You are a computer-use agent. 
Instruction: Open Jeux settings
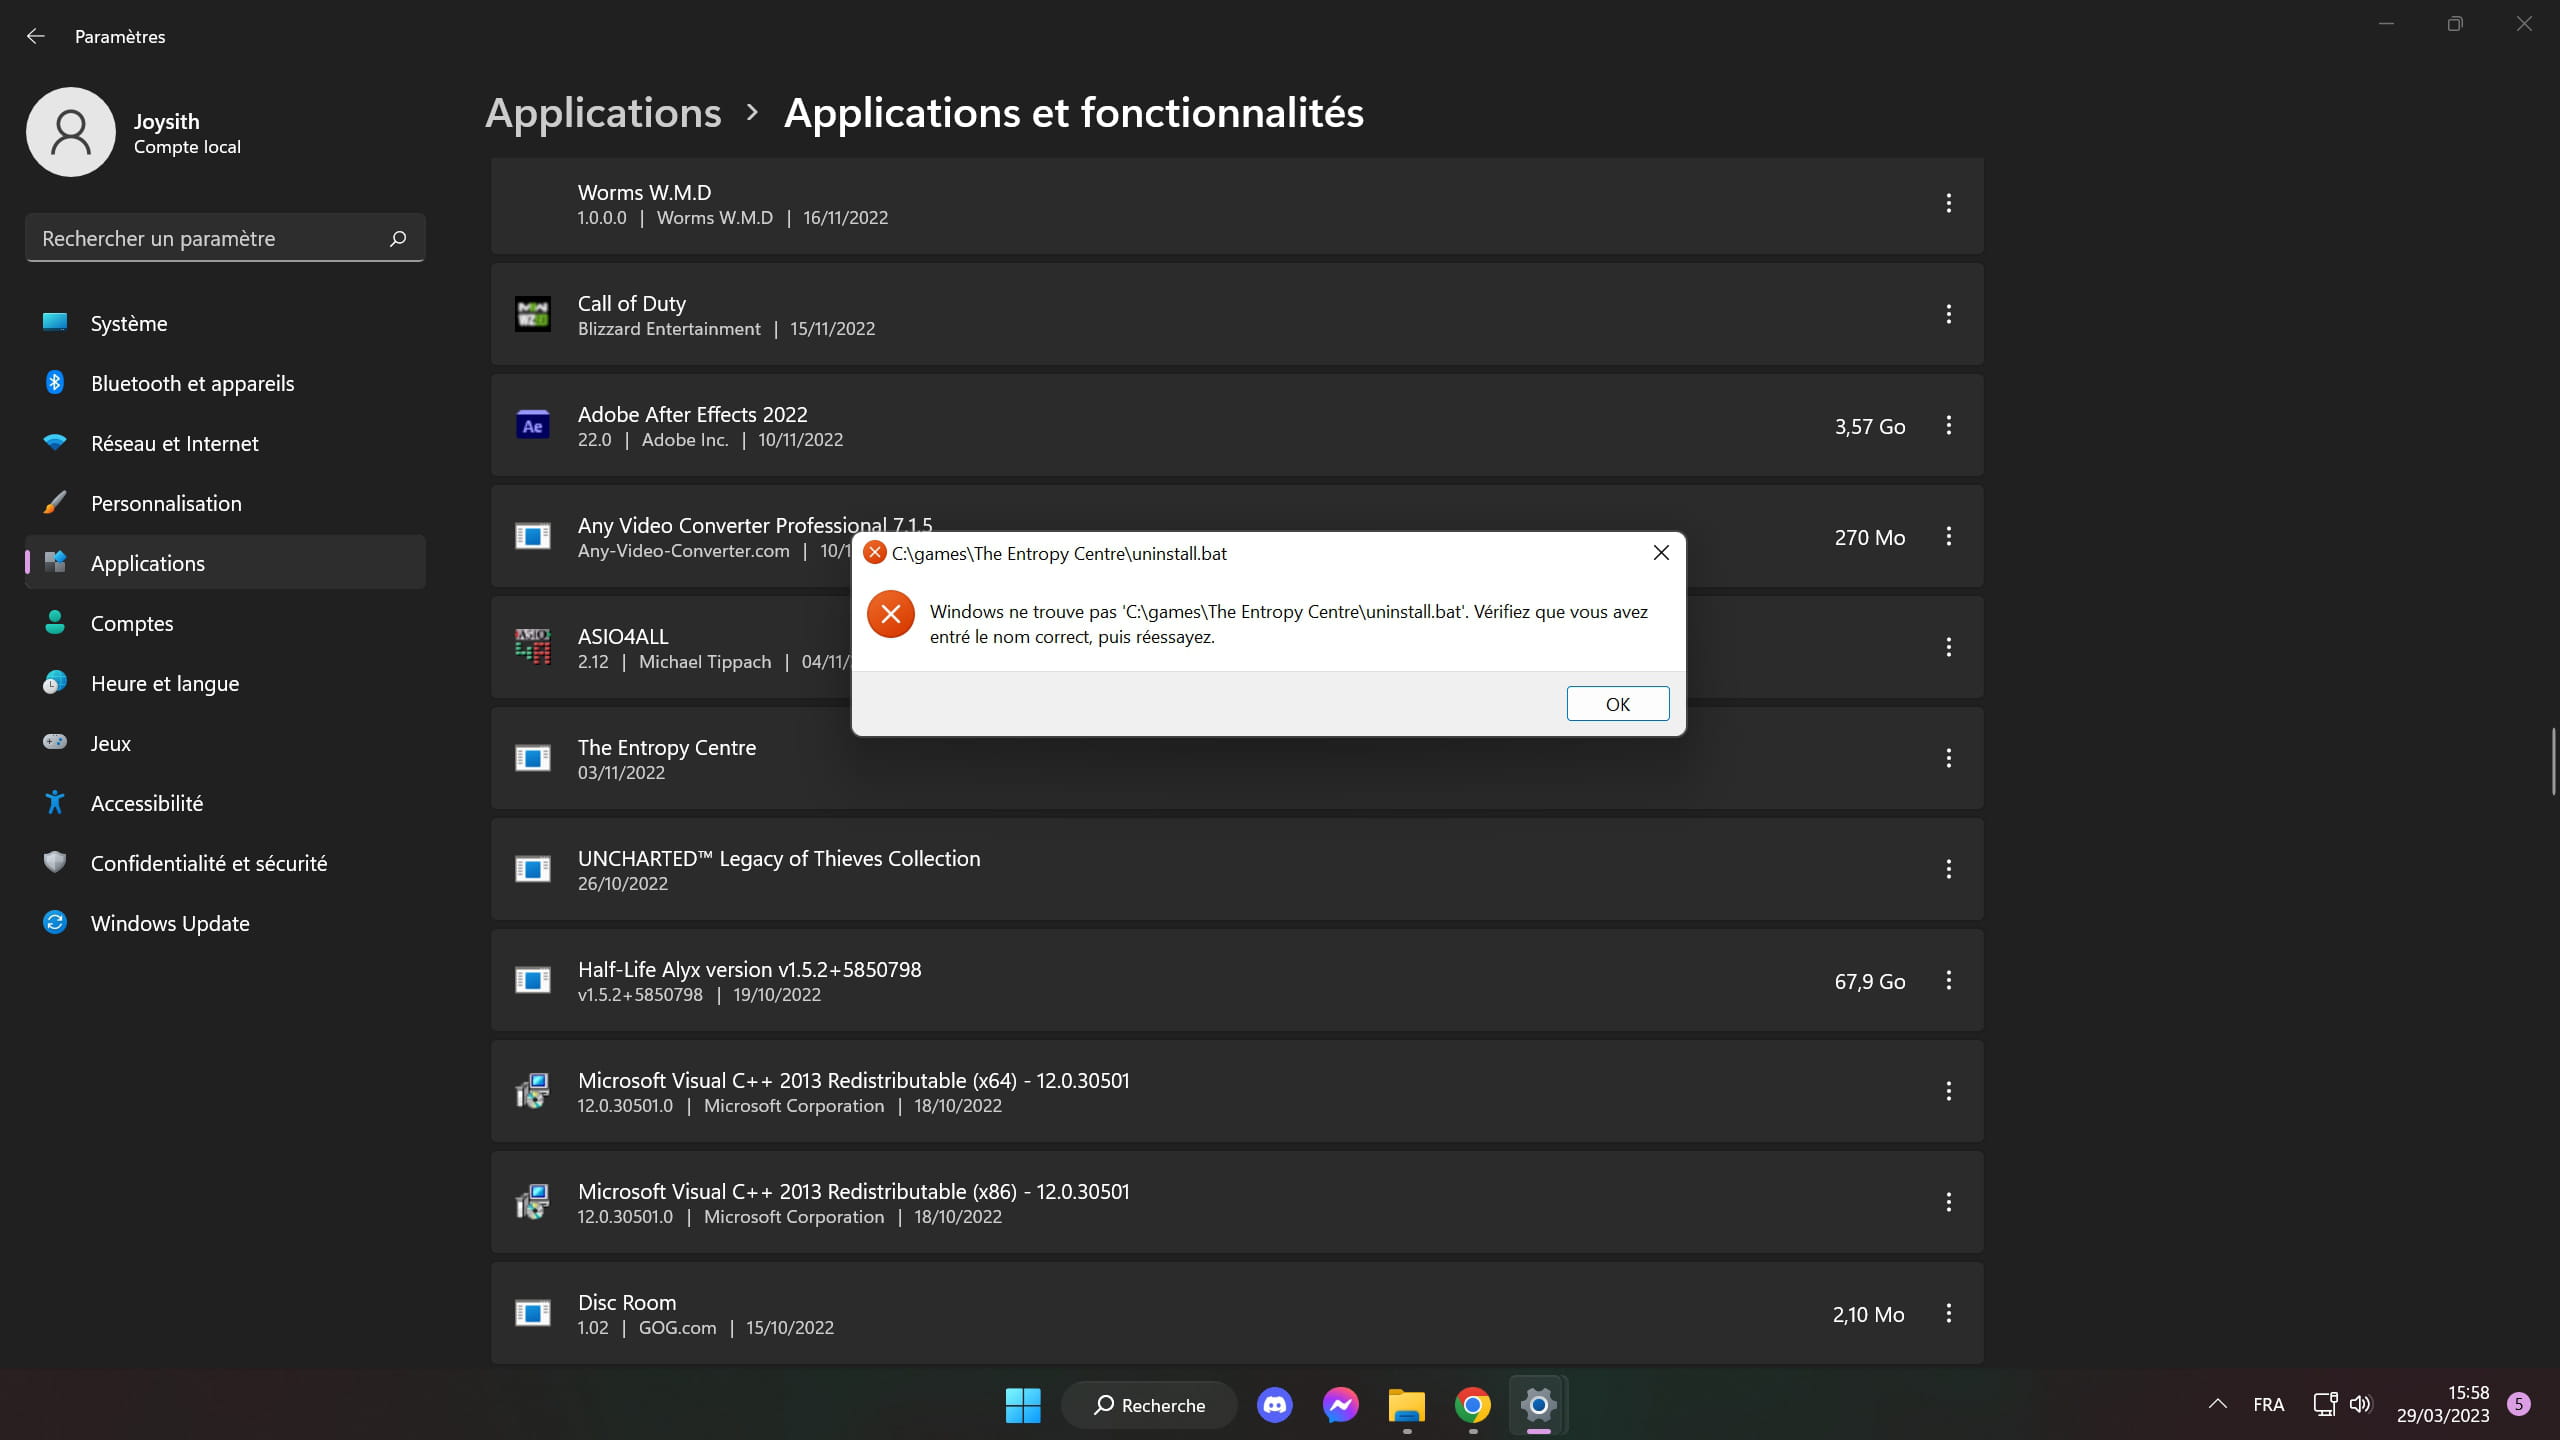(225, 743)
